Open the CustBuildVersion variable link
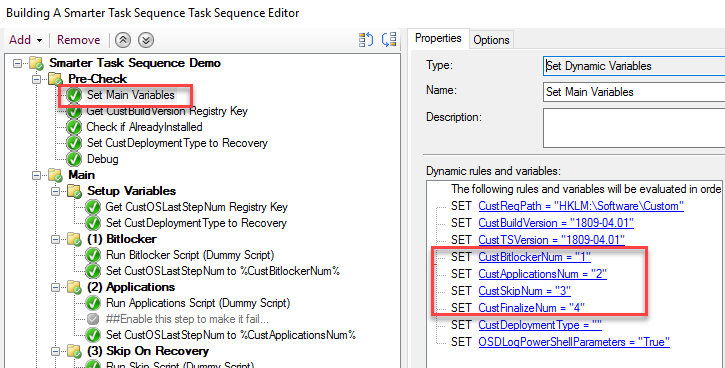This screenshot has height=368, width=725. click(556, 223)
